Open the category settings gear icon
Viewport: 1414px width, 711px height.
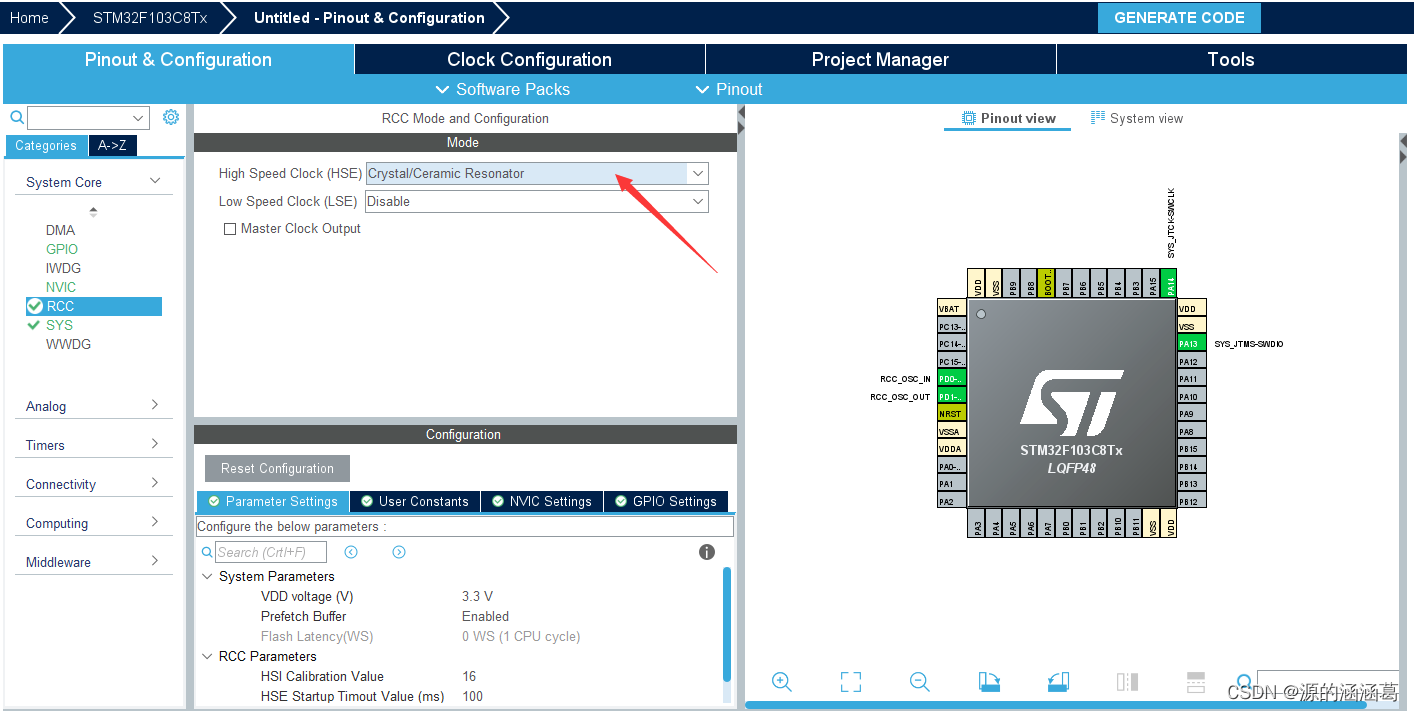click(171, 117)
